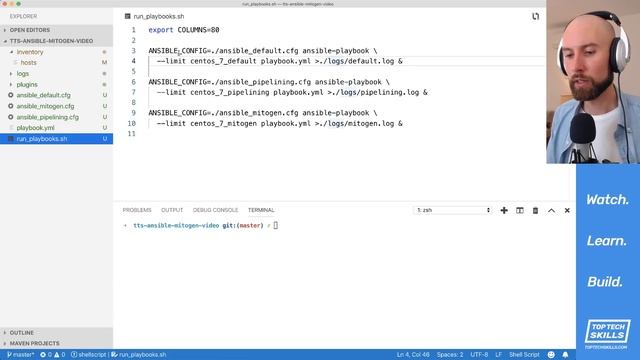
Task: Open ansible_pipelining.cfg in explorer
Action: pyautogui.click(x=56, y=117)
